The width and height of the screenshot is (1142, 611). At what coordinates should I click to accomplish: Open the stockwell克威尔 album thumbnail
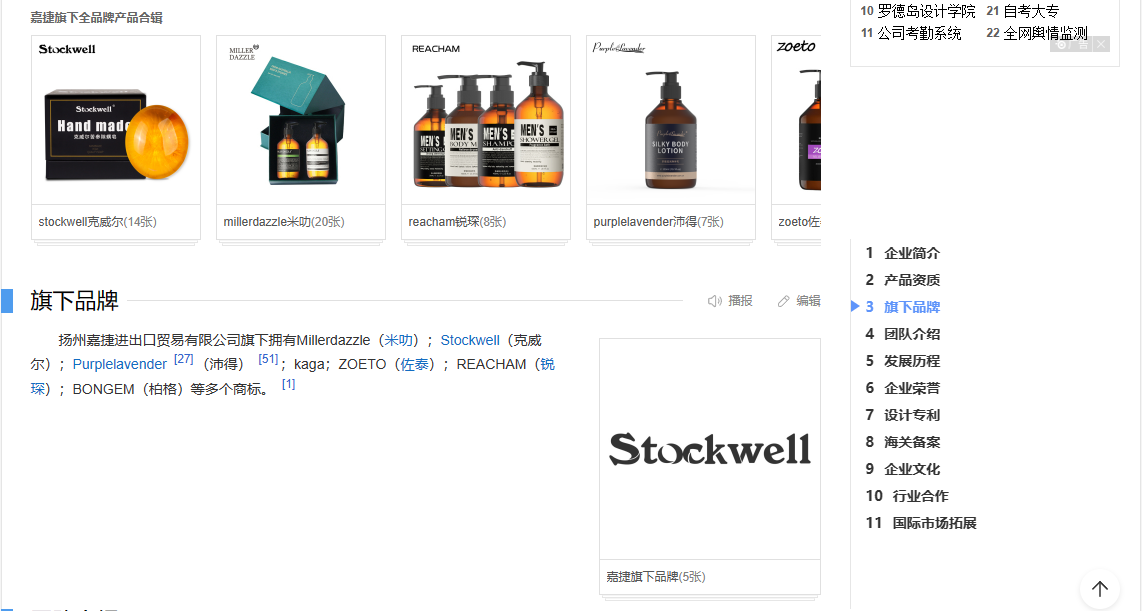click(116, 120)
